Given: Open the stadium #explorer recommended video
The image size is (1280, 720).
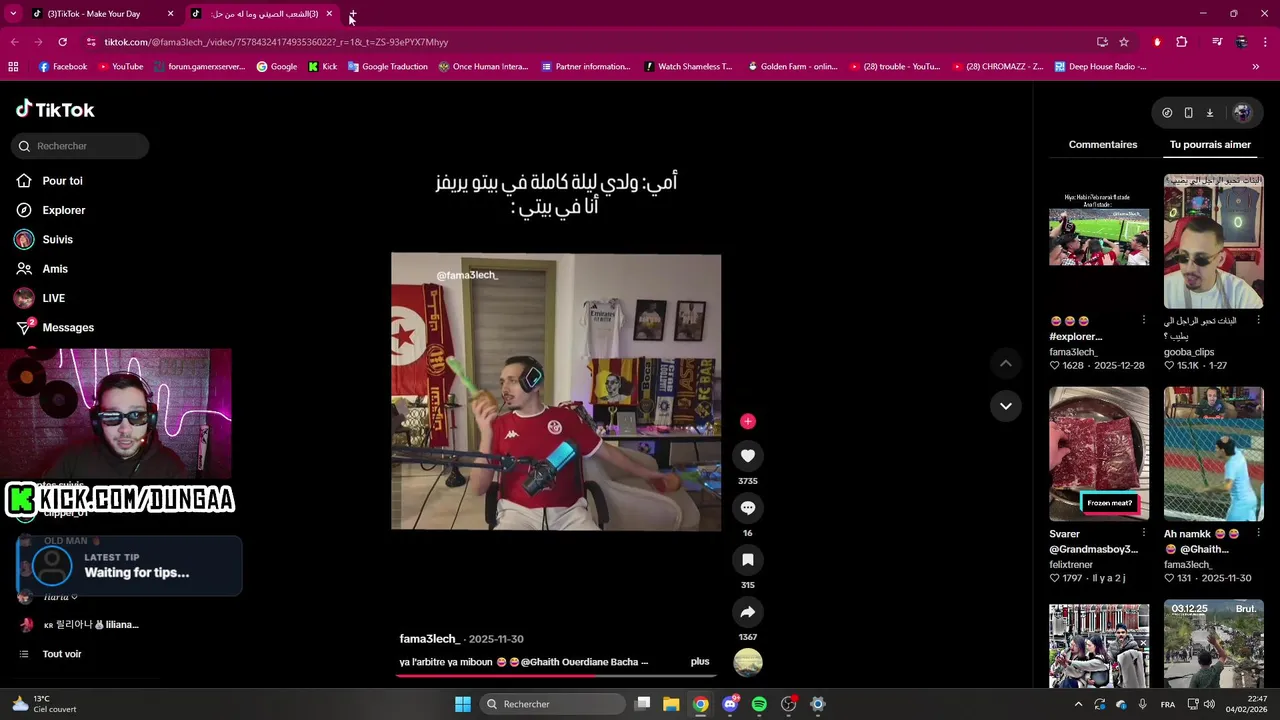Looking at the screenshot, I should pyautogui.click(x=1099, y=242).
